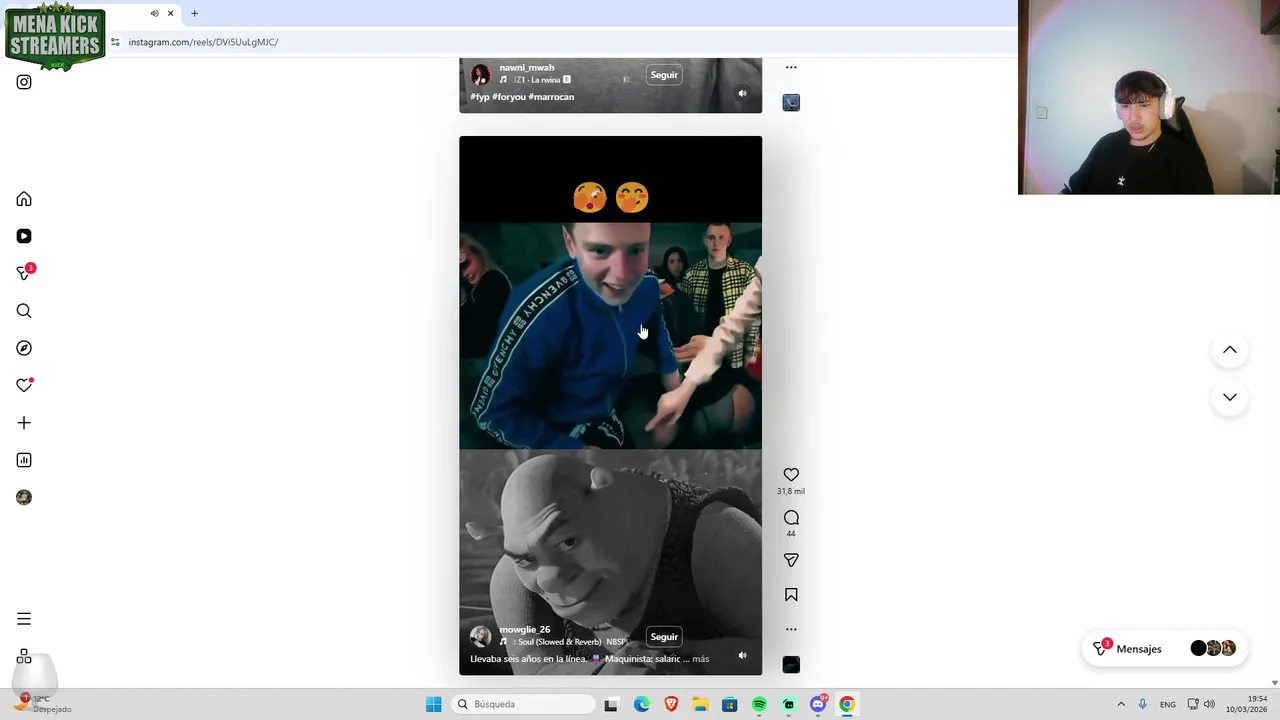The image size is (1280, 720).
Task: Click microphone icon in system tray
Action: (x=1142, y=705)
